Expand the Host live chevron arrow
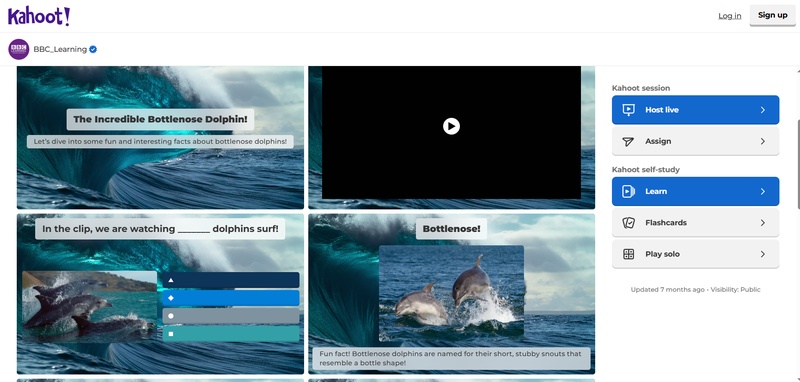The height and width of the screenshot is (382, 800). [x=763, y=110]
